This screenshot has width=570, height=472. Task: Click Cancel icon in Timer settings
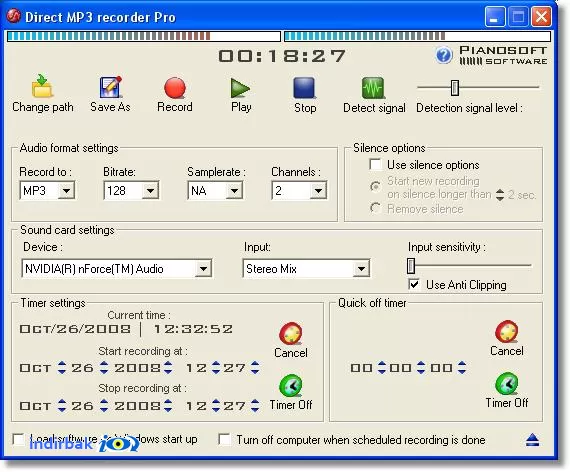tap(290, 333)
